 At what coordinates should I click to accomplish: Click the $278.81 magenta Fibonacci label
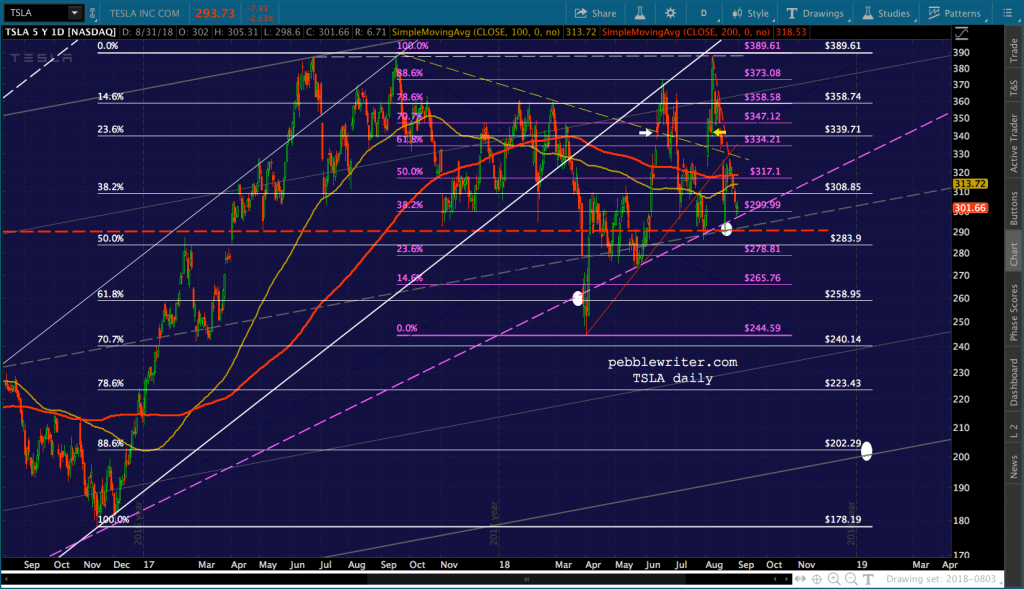coord(762,249)
